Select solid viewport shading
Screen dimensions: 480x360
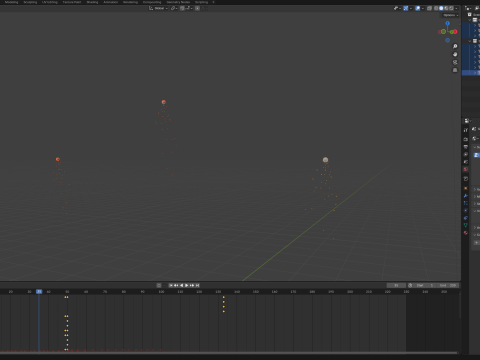click(441, 8)
